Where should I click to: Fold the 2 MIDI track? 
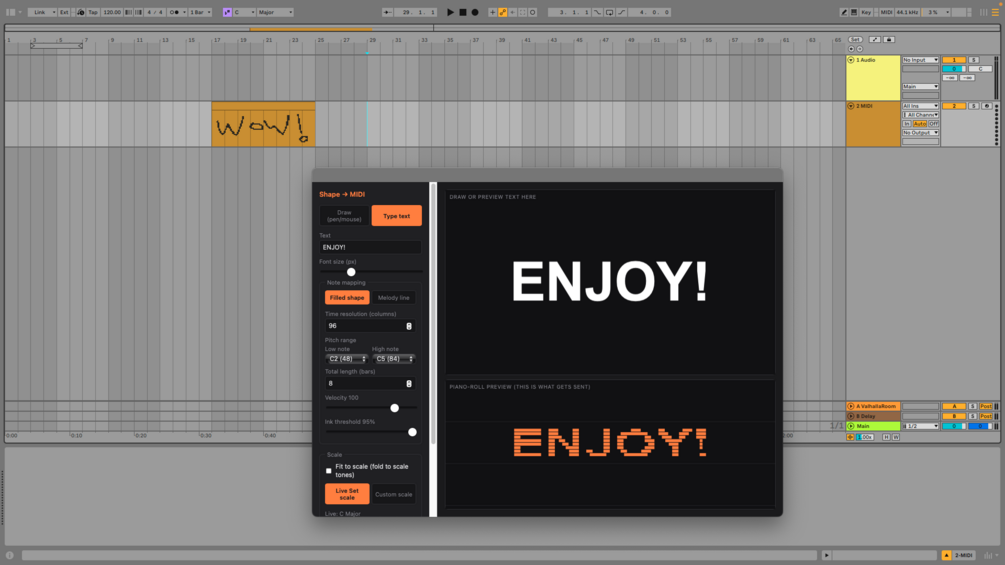[851, 106]
